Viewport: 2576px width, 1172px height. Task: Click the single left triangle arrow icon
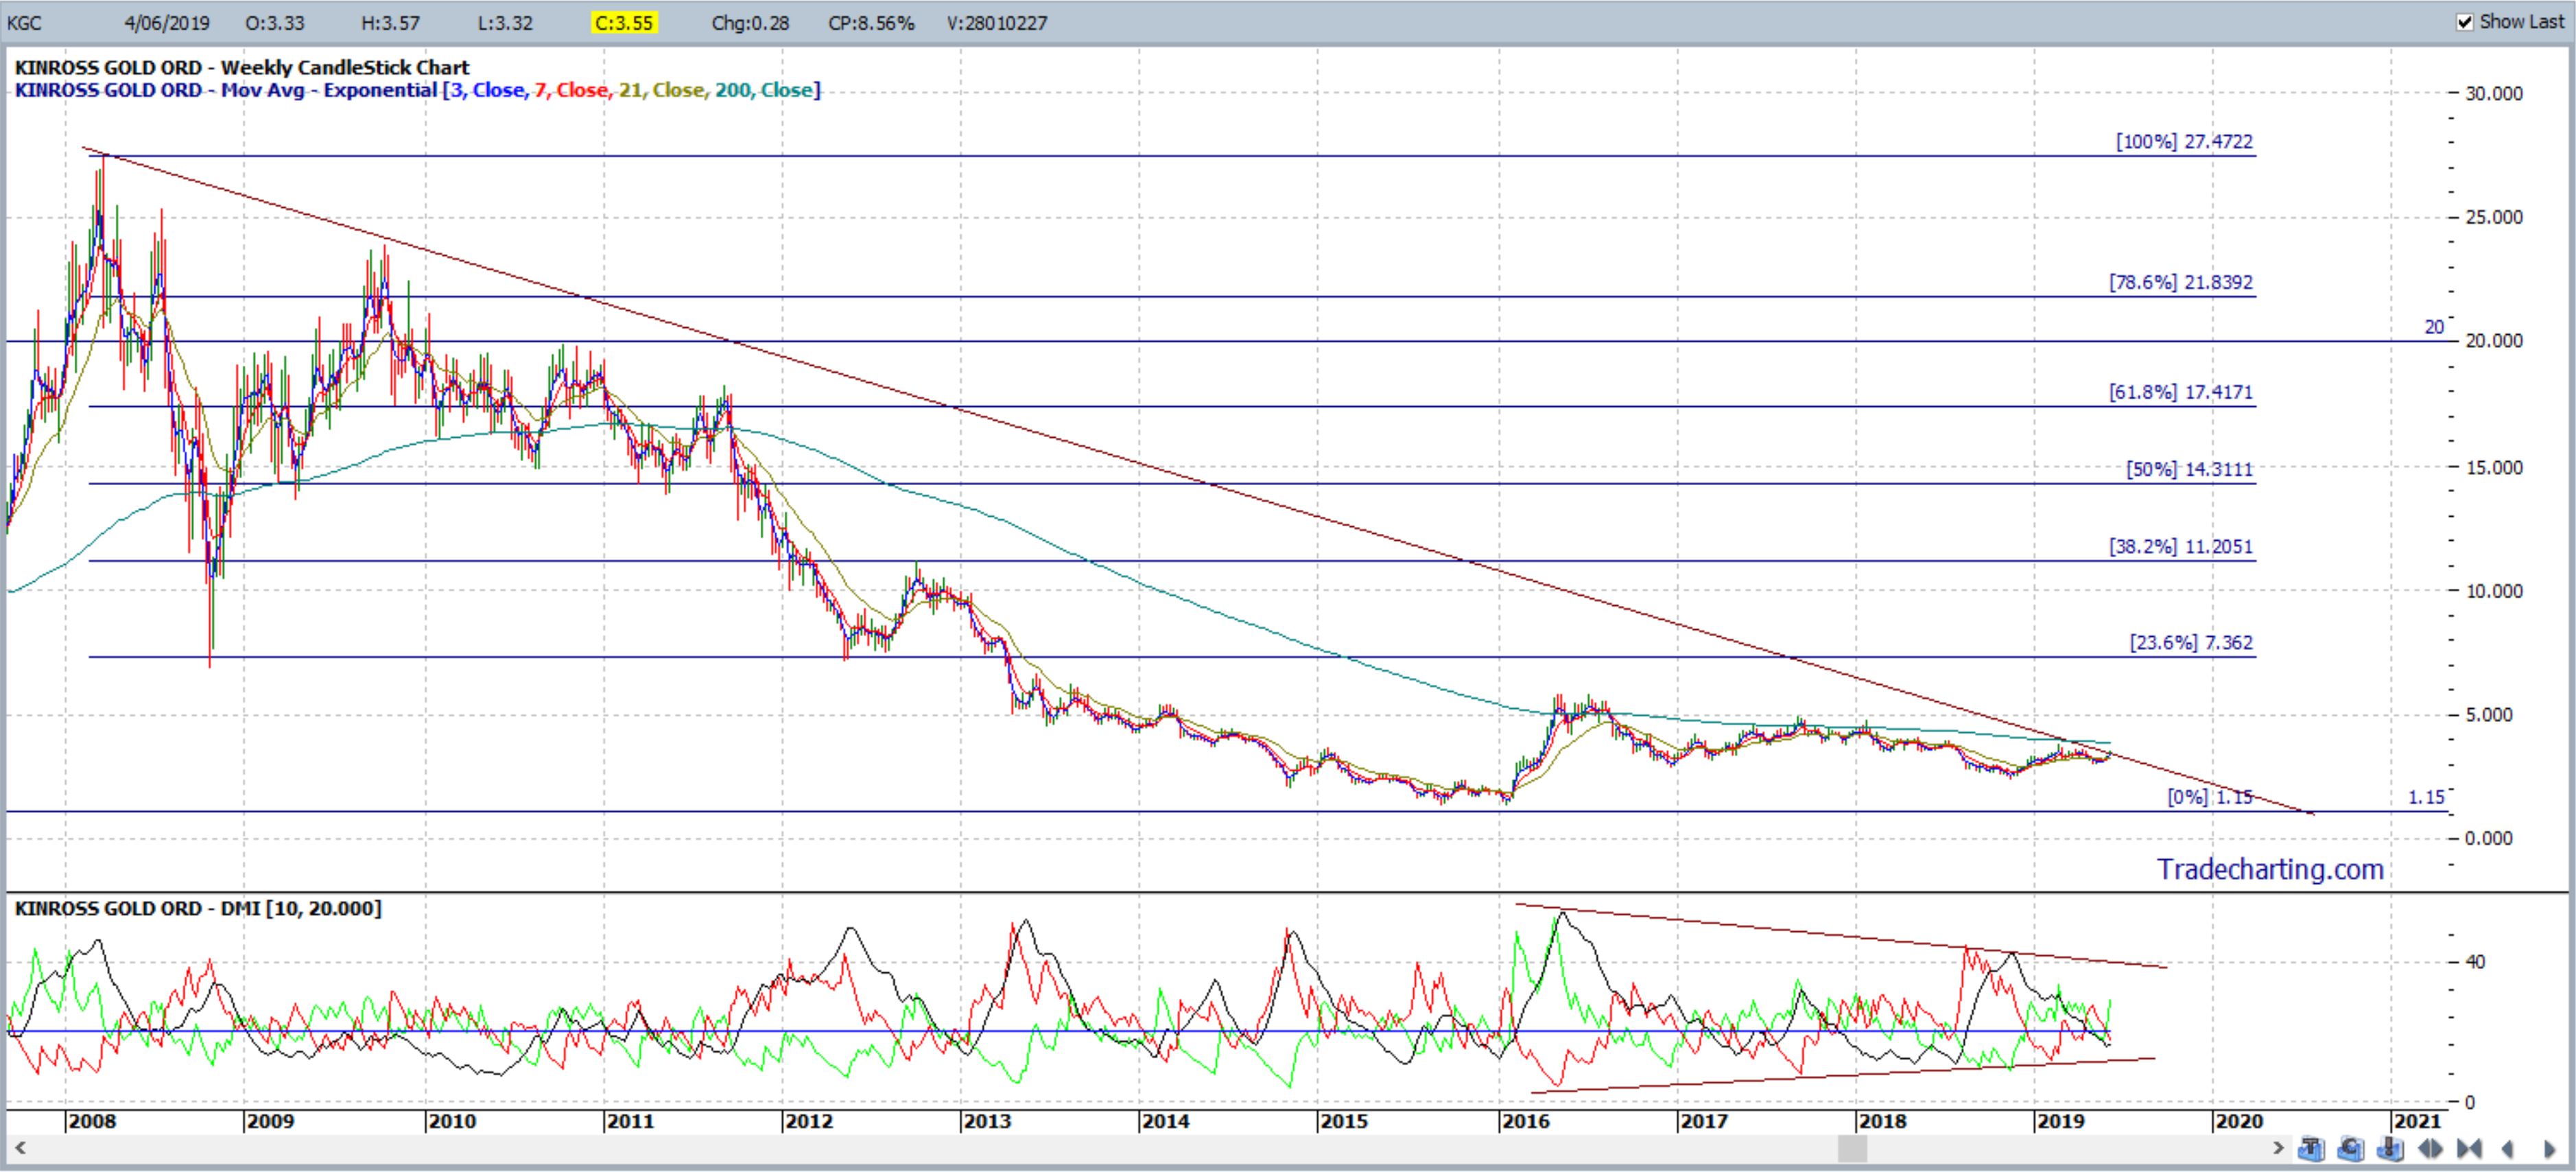pyautogui.click(x=2508, y=1149)
